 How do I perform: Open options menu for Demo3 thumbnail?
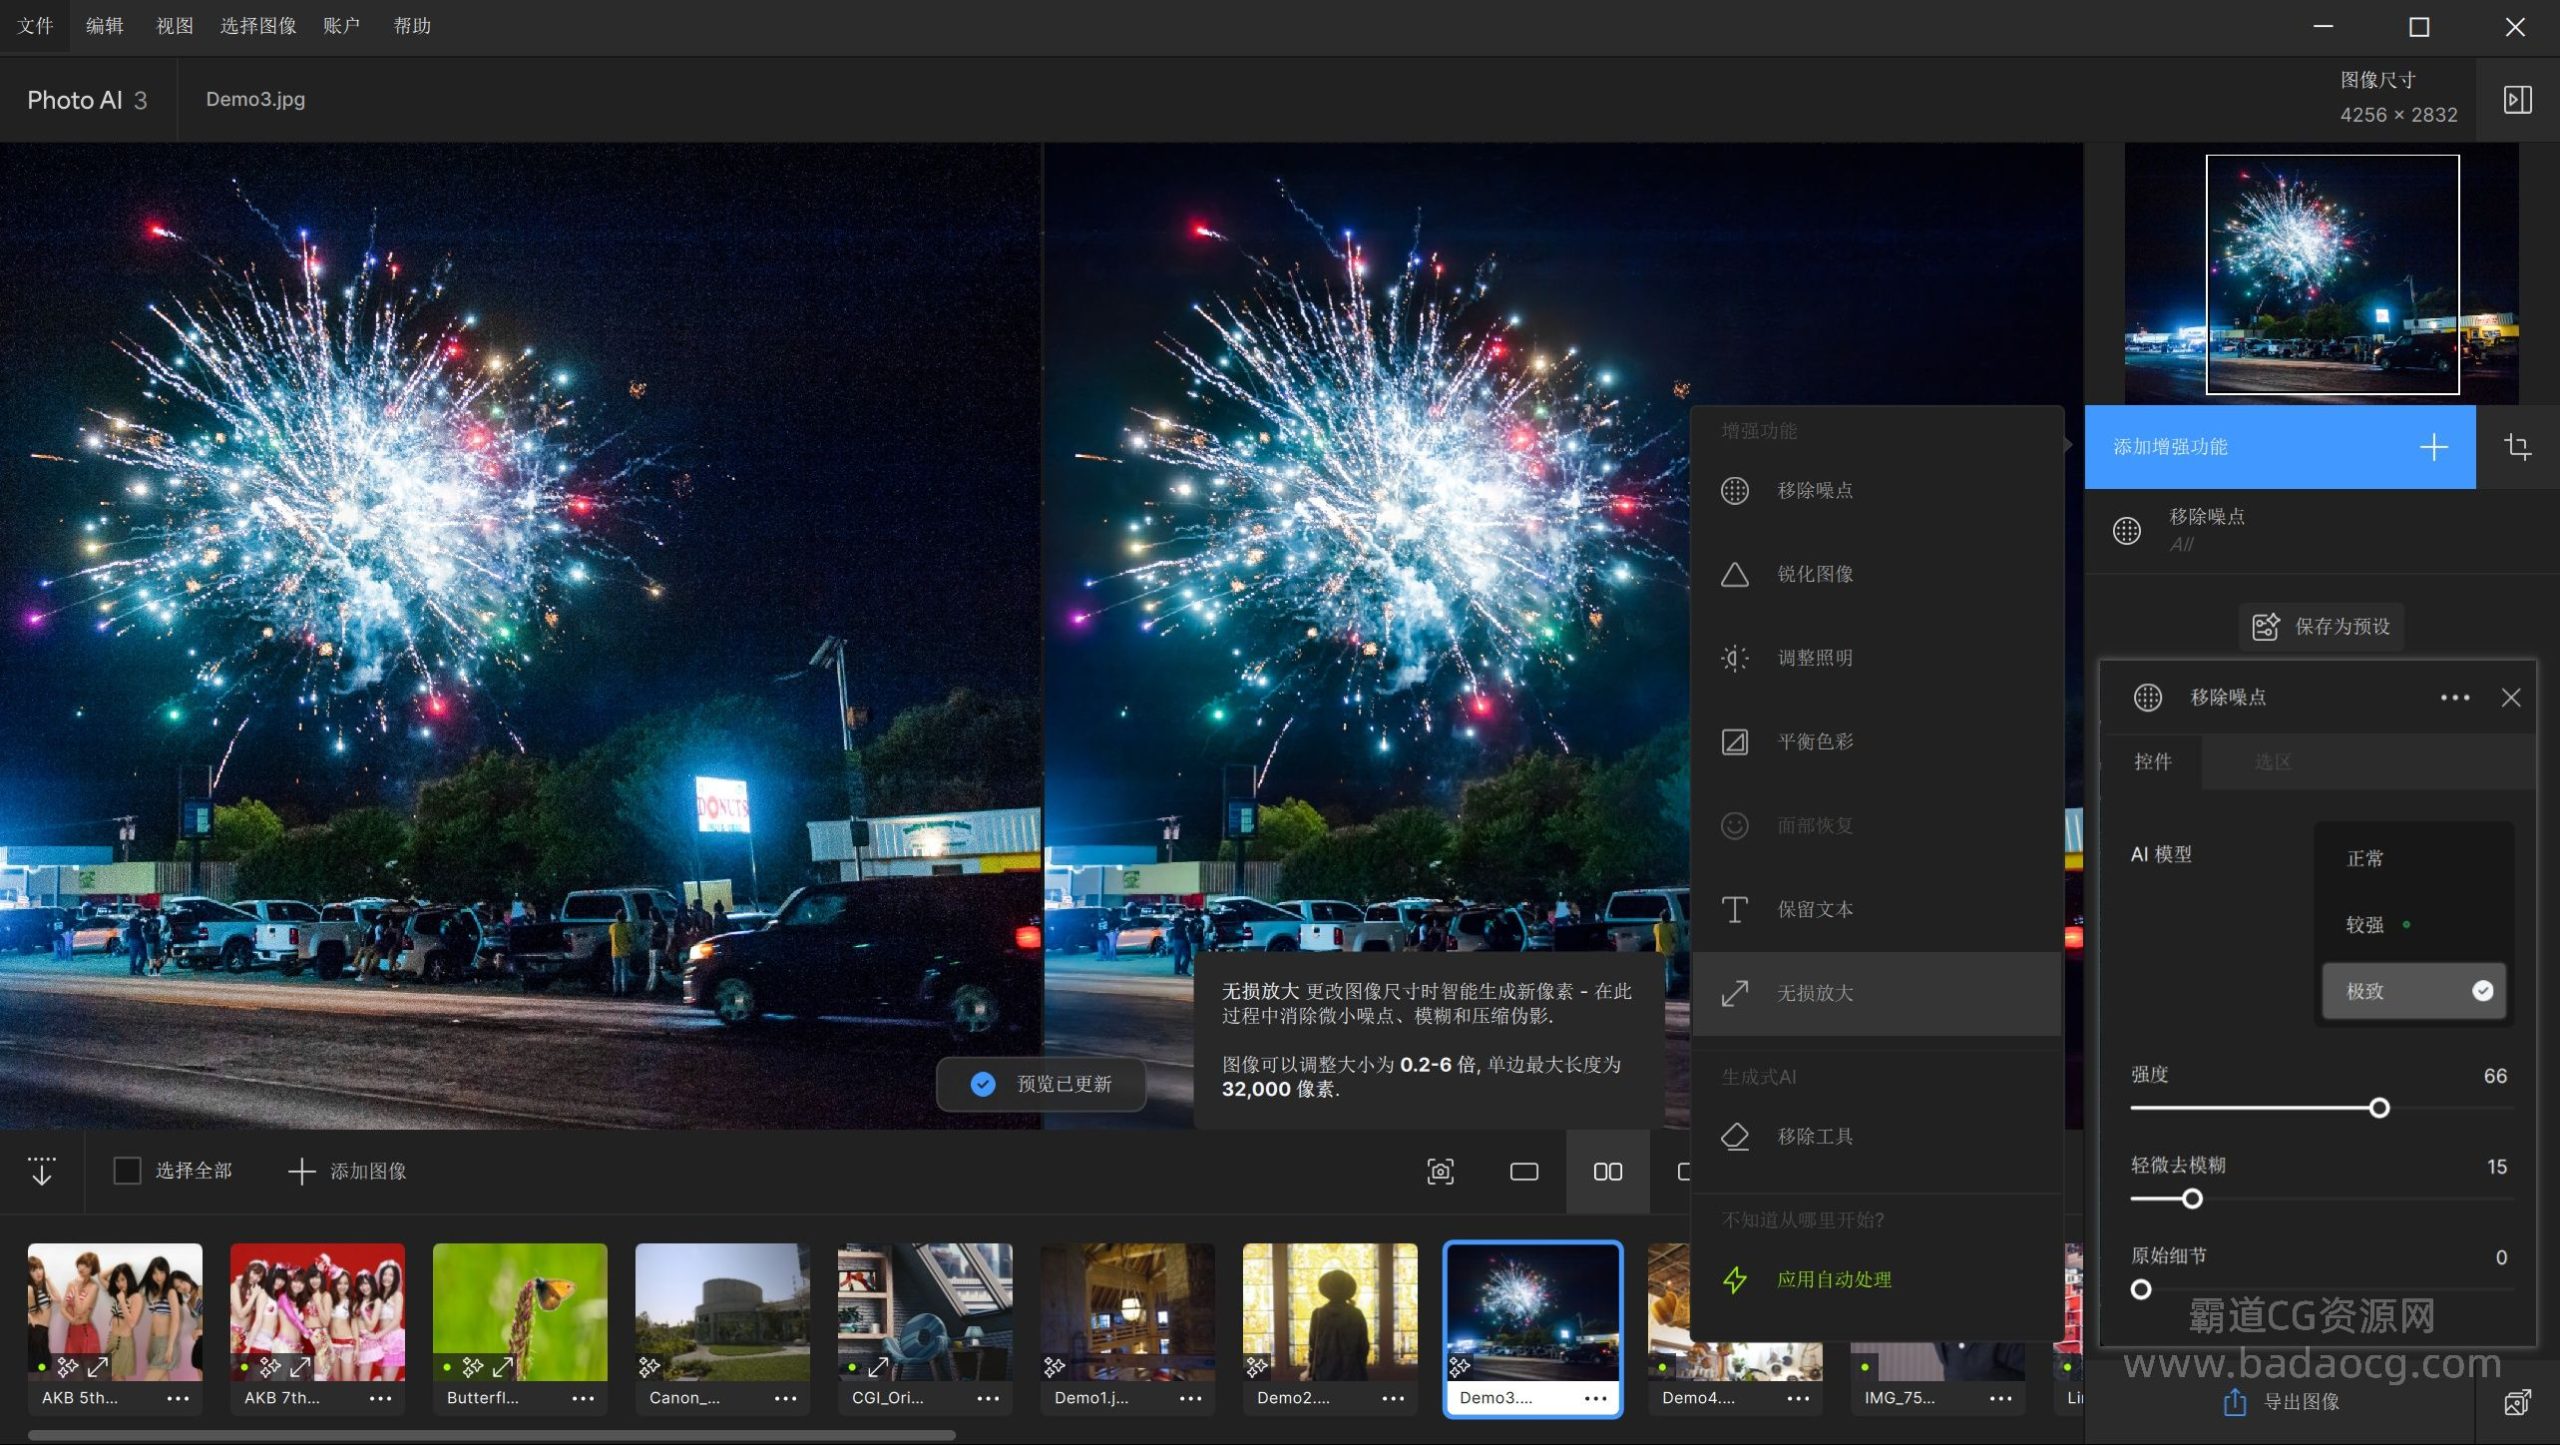(1596, 1398)
